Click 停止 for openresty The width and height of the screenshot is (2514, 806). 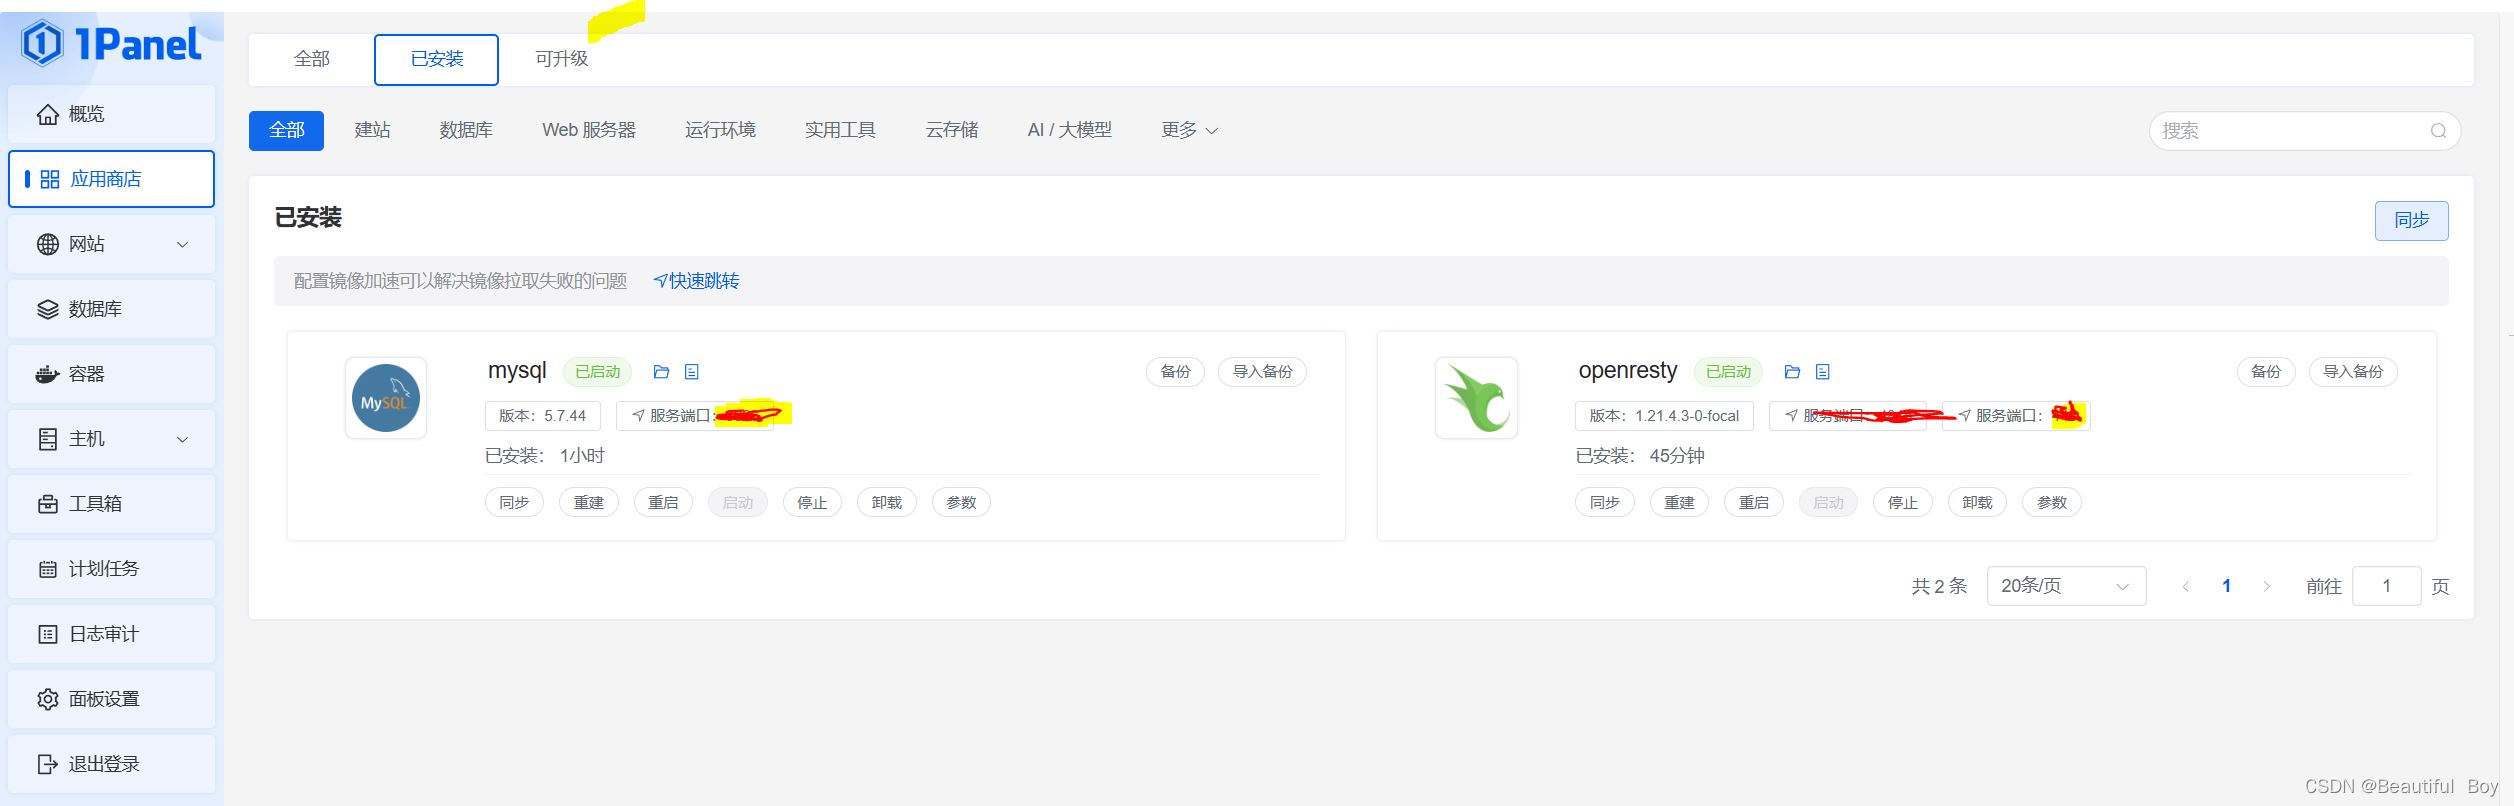tap(1903, 502)
